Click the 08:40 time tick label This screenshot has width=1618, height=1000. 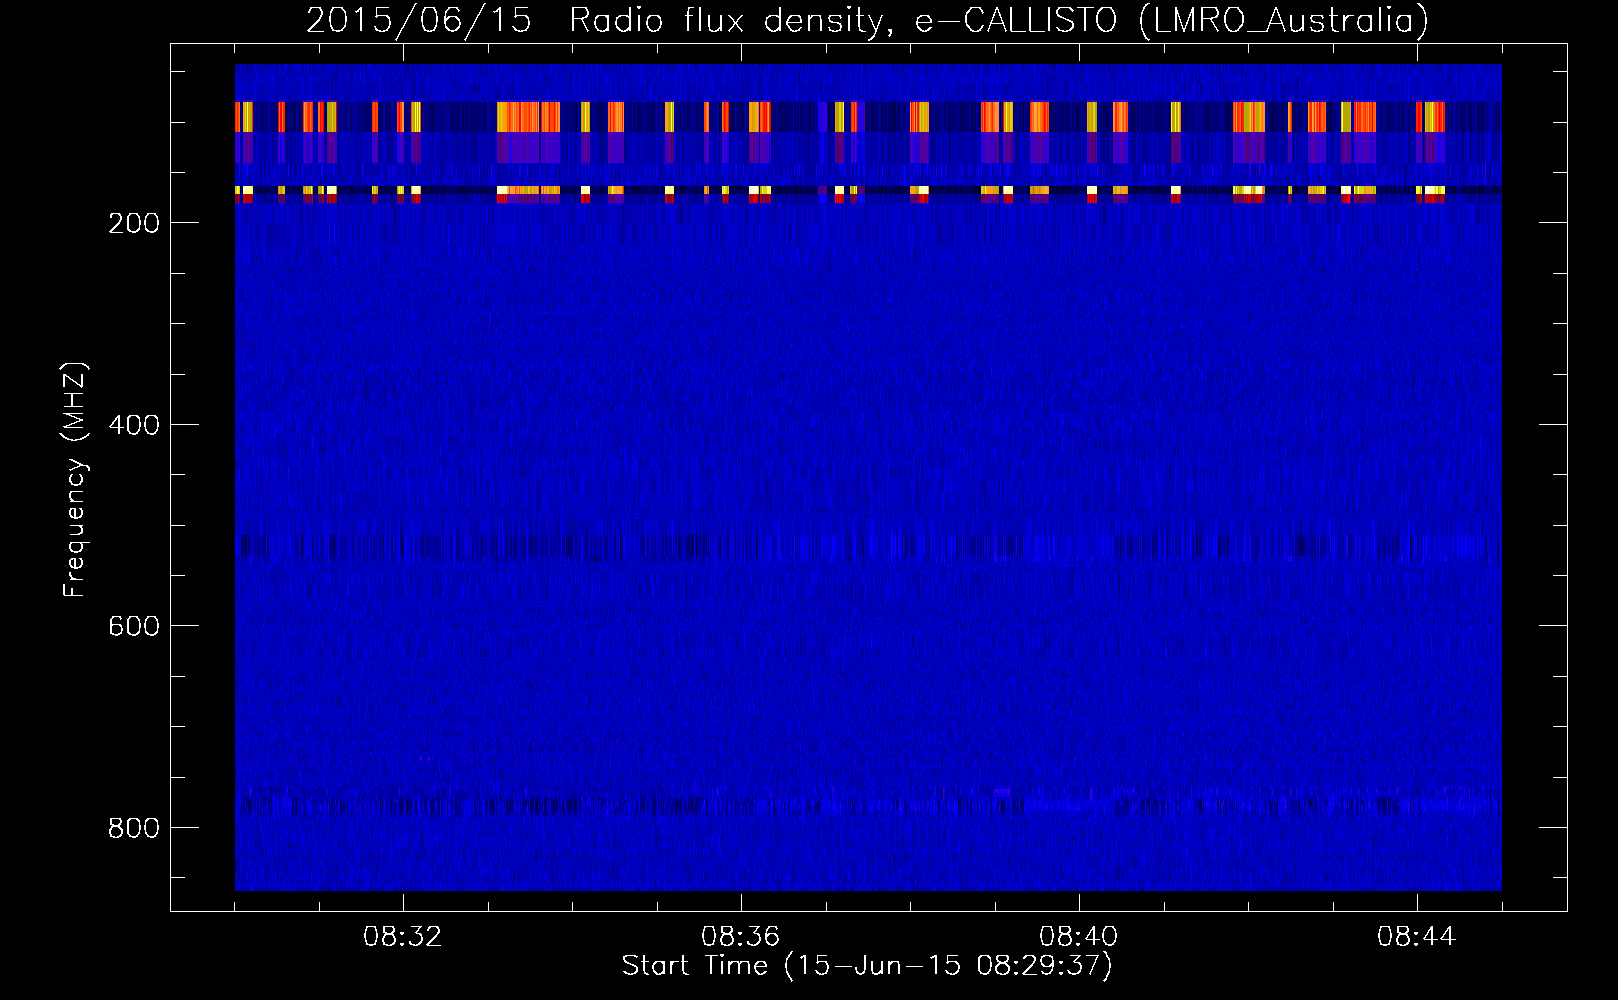pos(1079,937)
